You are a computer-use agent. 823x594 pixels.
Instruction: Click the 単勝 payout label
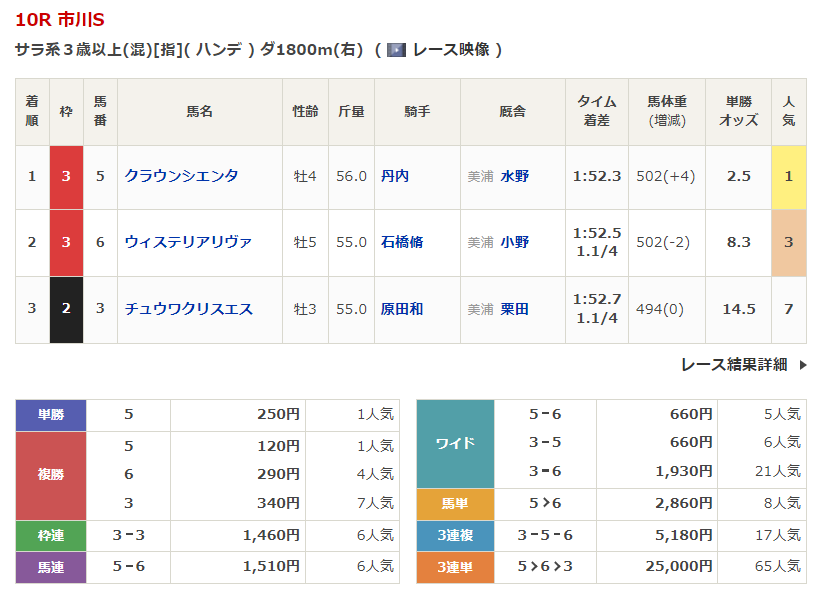click(x=51, y=414)
